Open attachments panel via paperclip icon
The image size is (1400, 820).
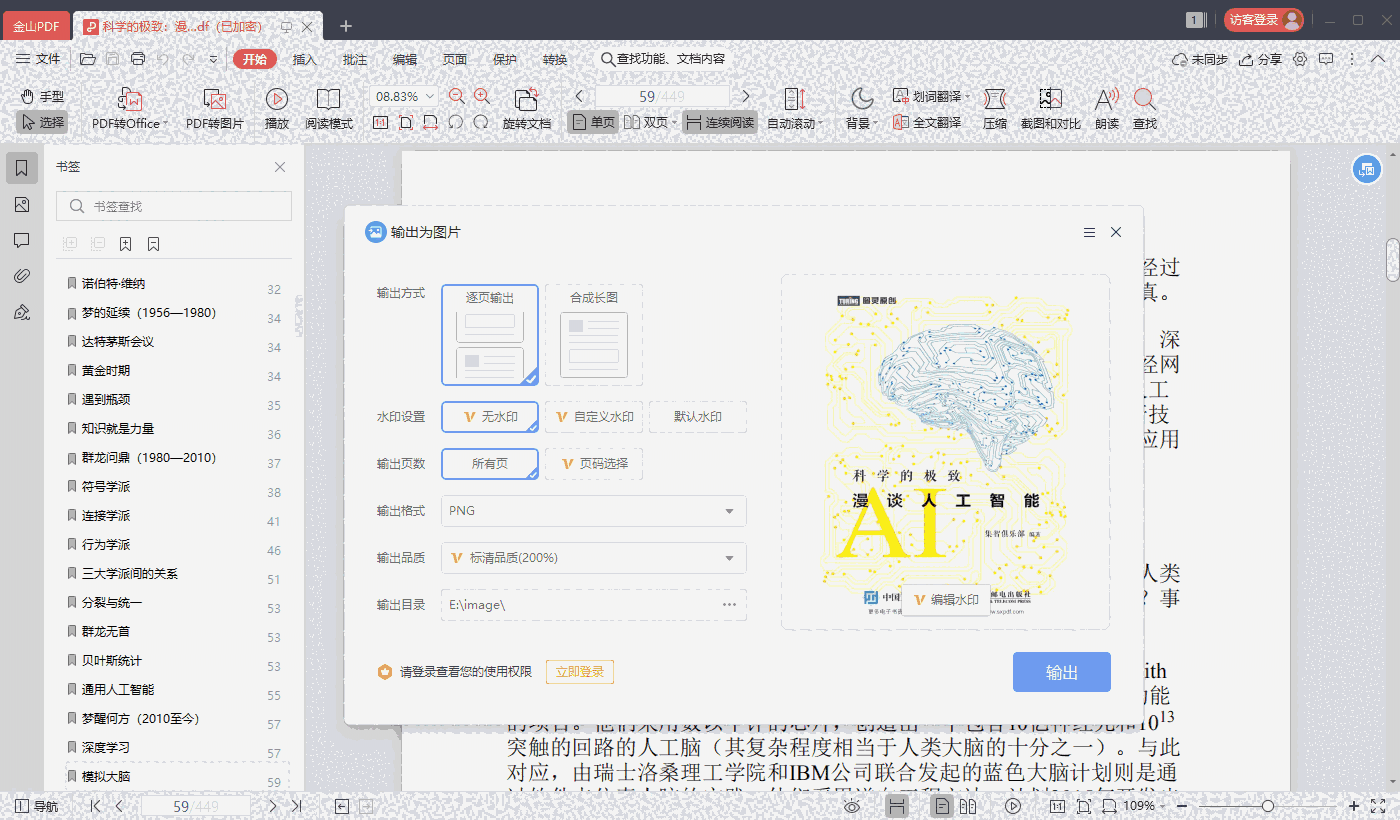22,276
